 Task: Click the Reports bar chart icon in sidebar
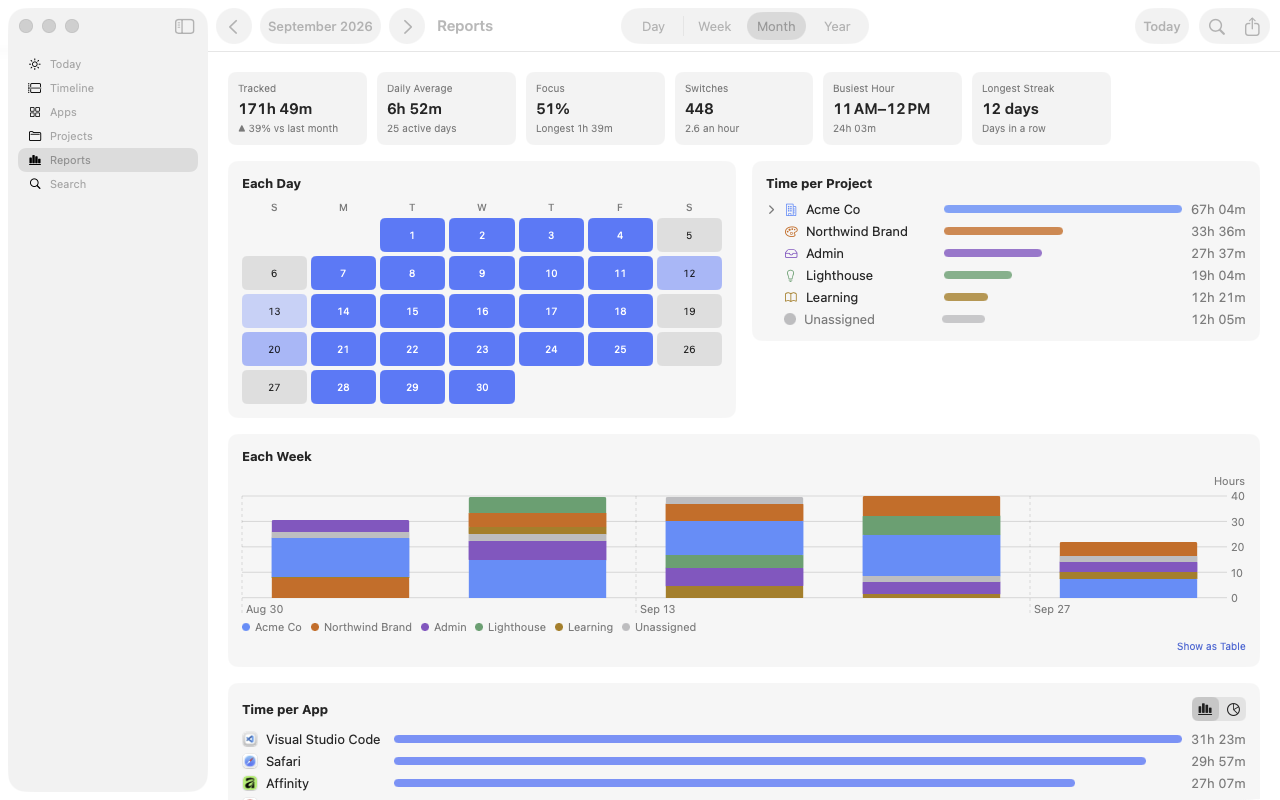[35, 160]
